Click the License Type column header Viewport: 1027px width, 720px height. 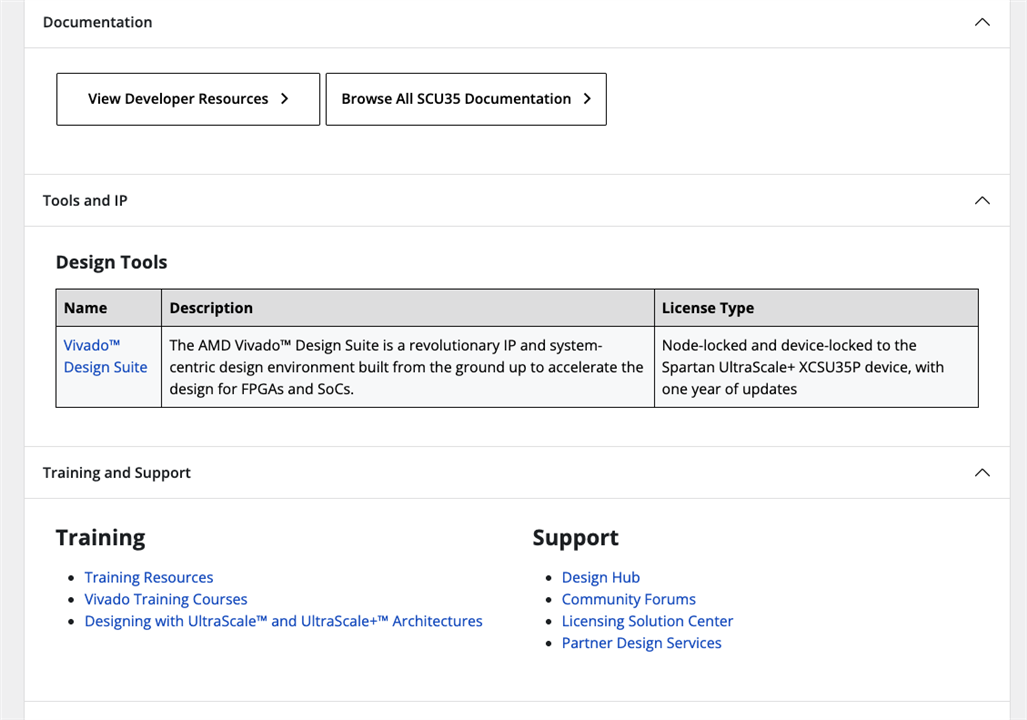coord(816,308)
